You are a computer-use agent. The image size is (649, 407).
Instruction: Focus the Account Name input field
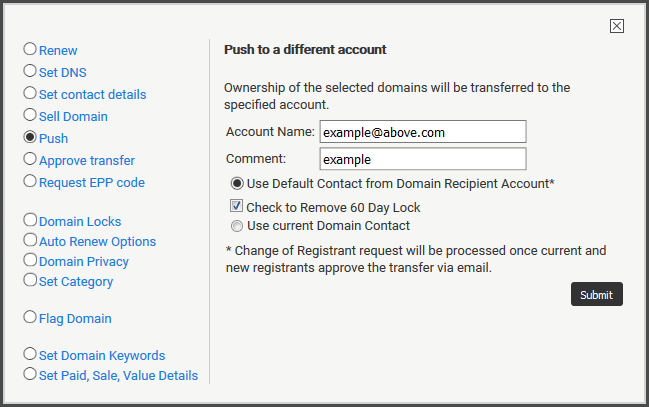point(423,132)
